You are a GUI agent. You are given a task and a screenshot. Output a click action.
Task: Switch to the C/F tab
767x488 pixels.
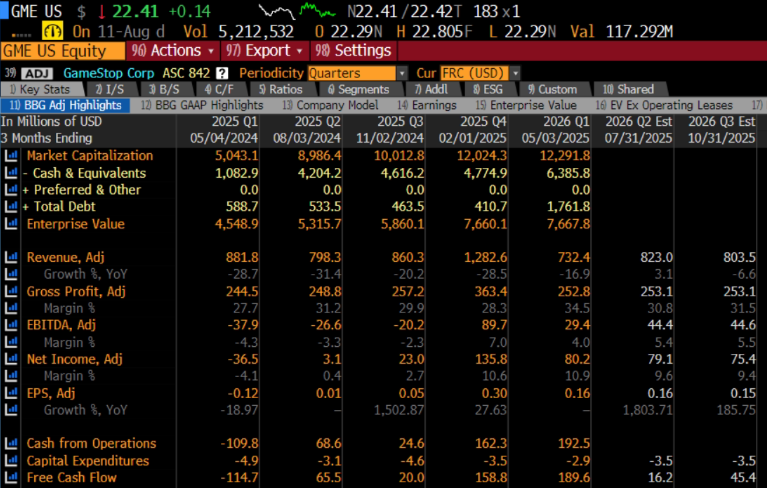tap(219, 89)
